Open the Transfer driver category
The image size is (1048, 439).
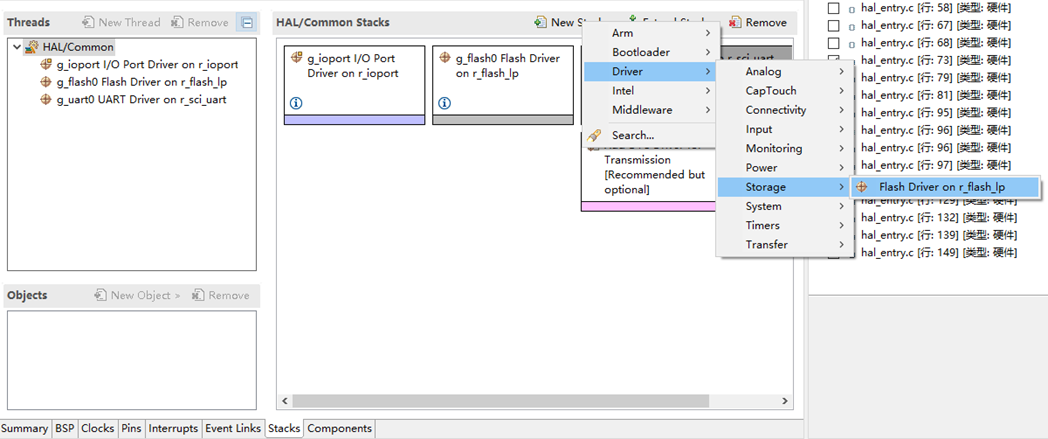coord(785,245)
